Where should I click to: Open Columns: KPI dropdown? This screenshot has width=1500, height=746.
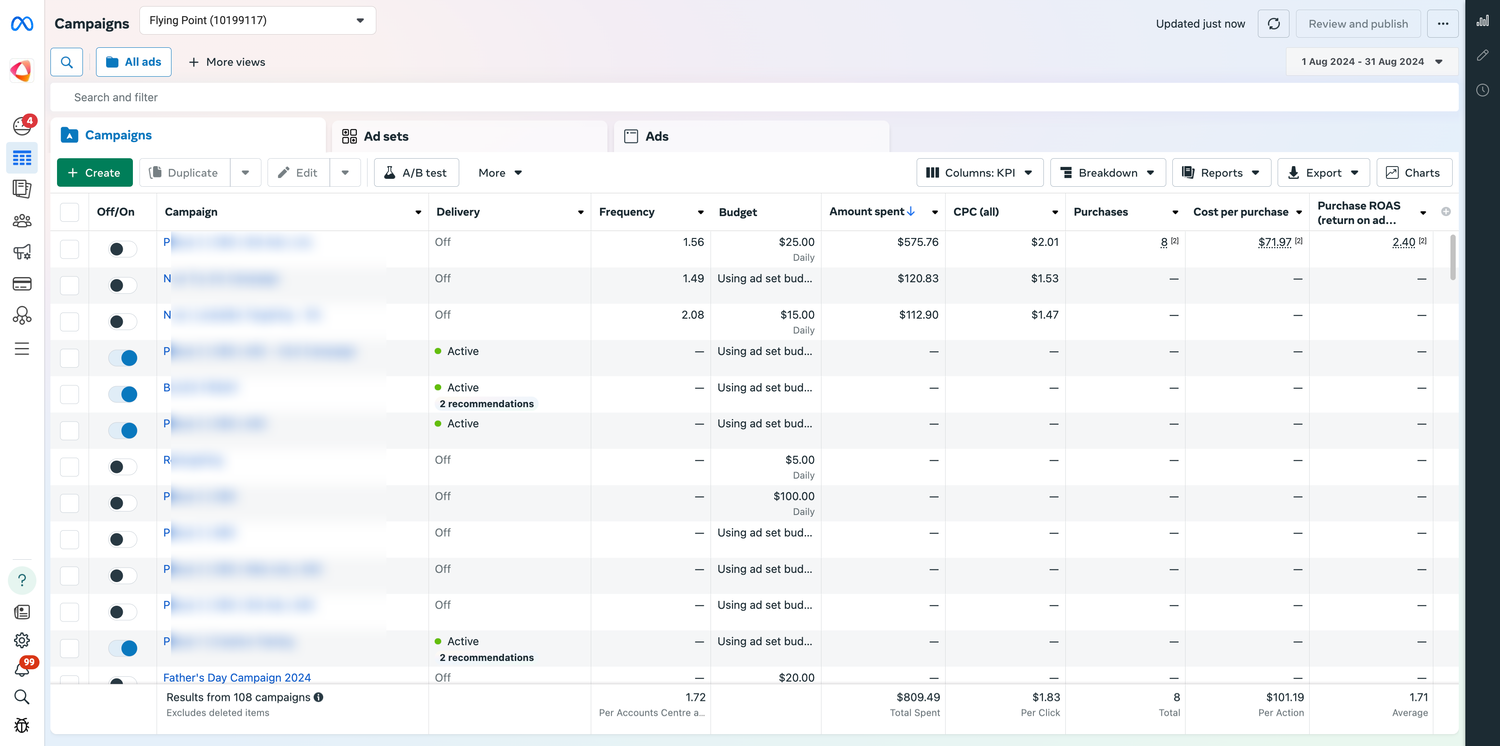tap(980, 173)
